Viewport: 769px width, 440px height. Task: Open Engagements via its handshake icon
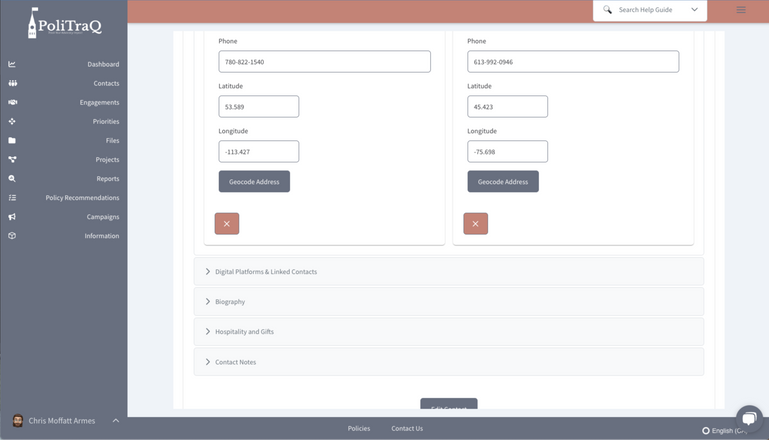[x=12, y=102]
